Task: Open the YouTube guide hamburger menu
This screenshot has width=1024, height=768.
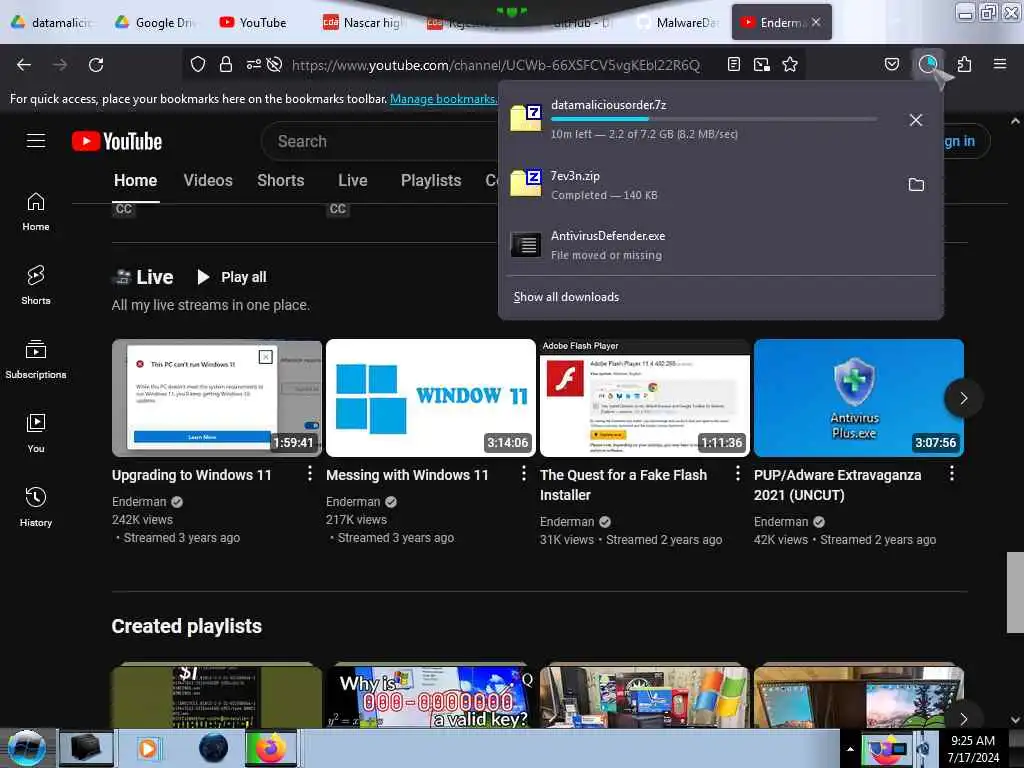Action: pos(36,140)
